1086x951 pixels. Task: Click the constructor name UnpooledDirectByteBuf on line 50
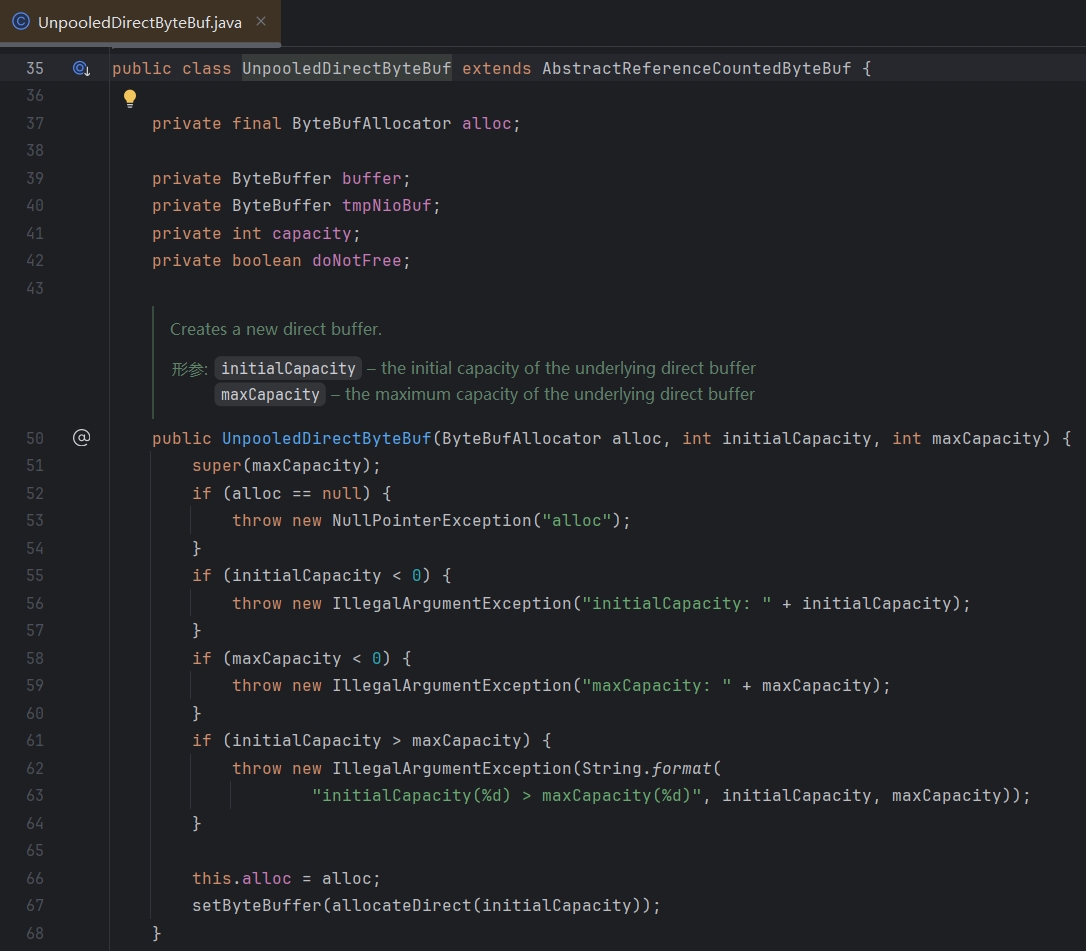[326, 438]
